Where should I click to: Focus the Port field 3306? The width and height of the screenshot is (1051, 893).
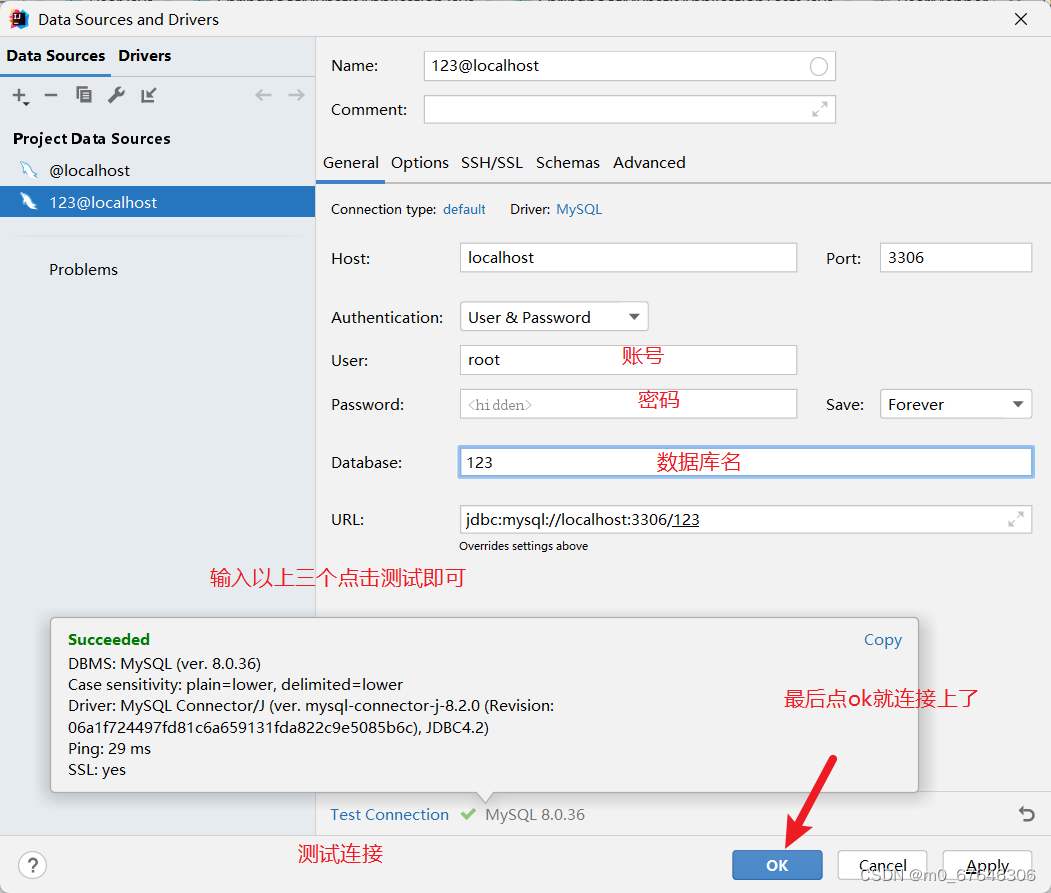coord(955,257)
